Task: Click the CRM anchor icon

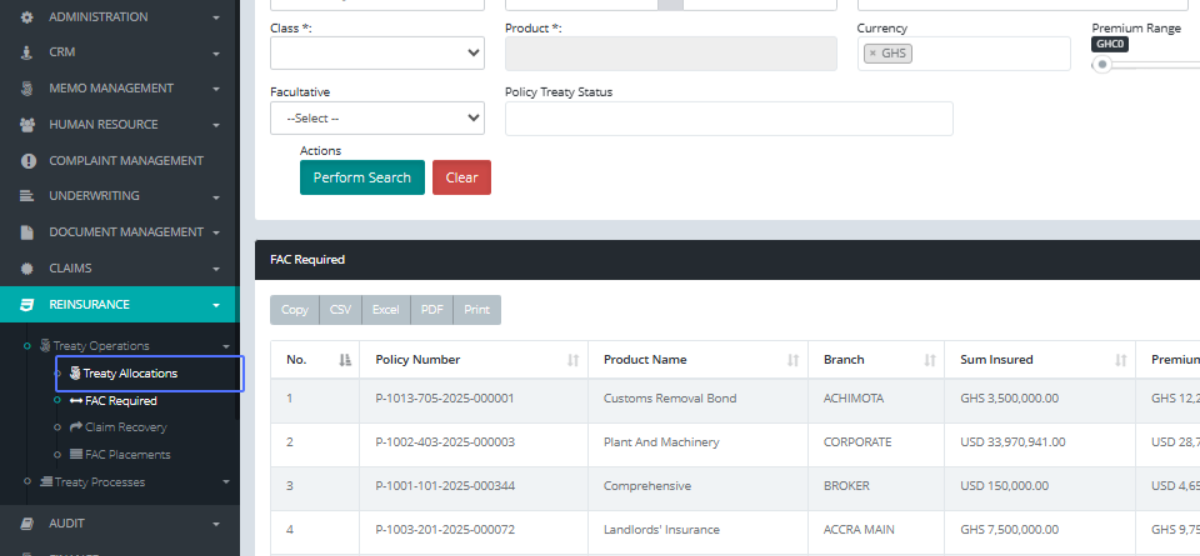Action: [27, 52]
